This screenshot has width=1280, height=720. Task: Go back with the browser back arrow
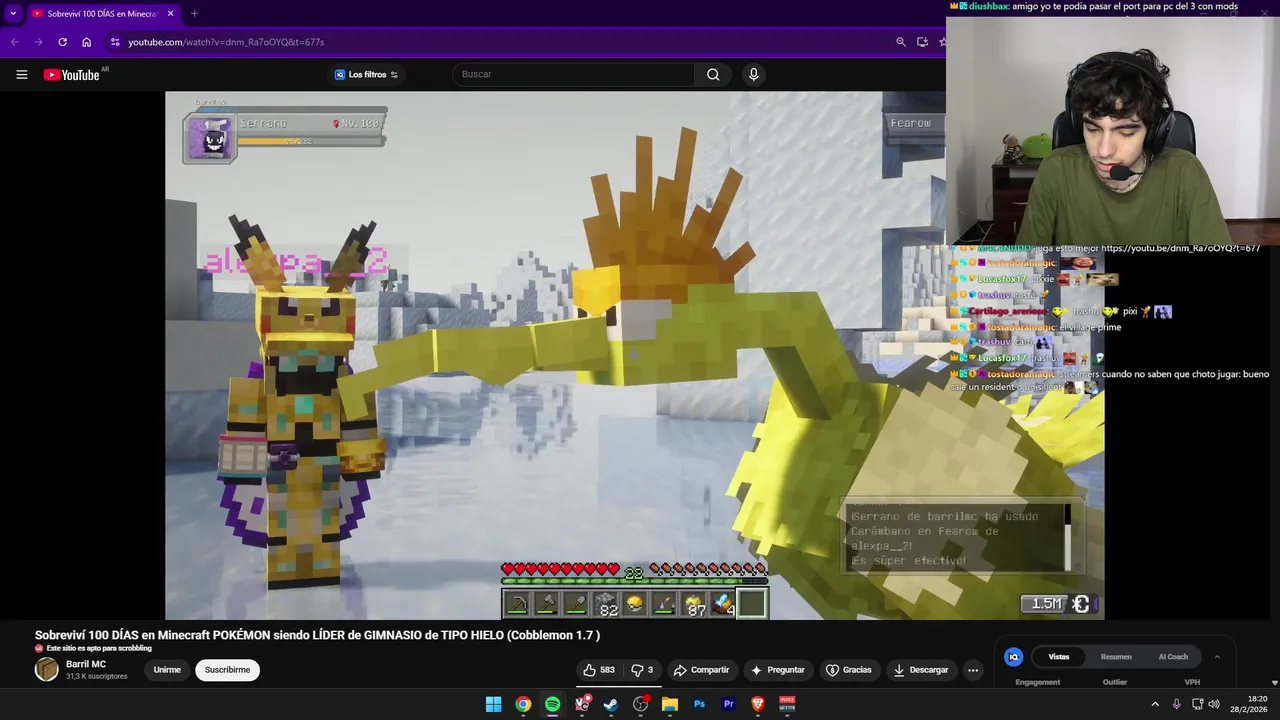click(14, 42)
